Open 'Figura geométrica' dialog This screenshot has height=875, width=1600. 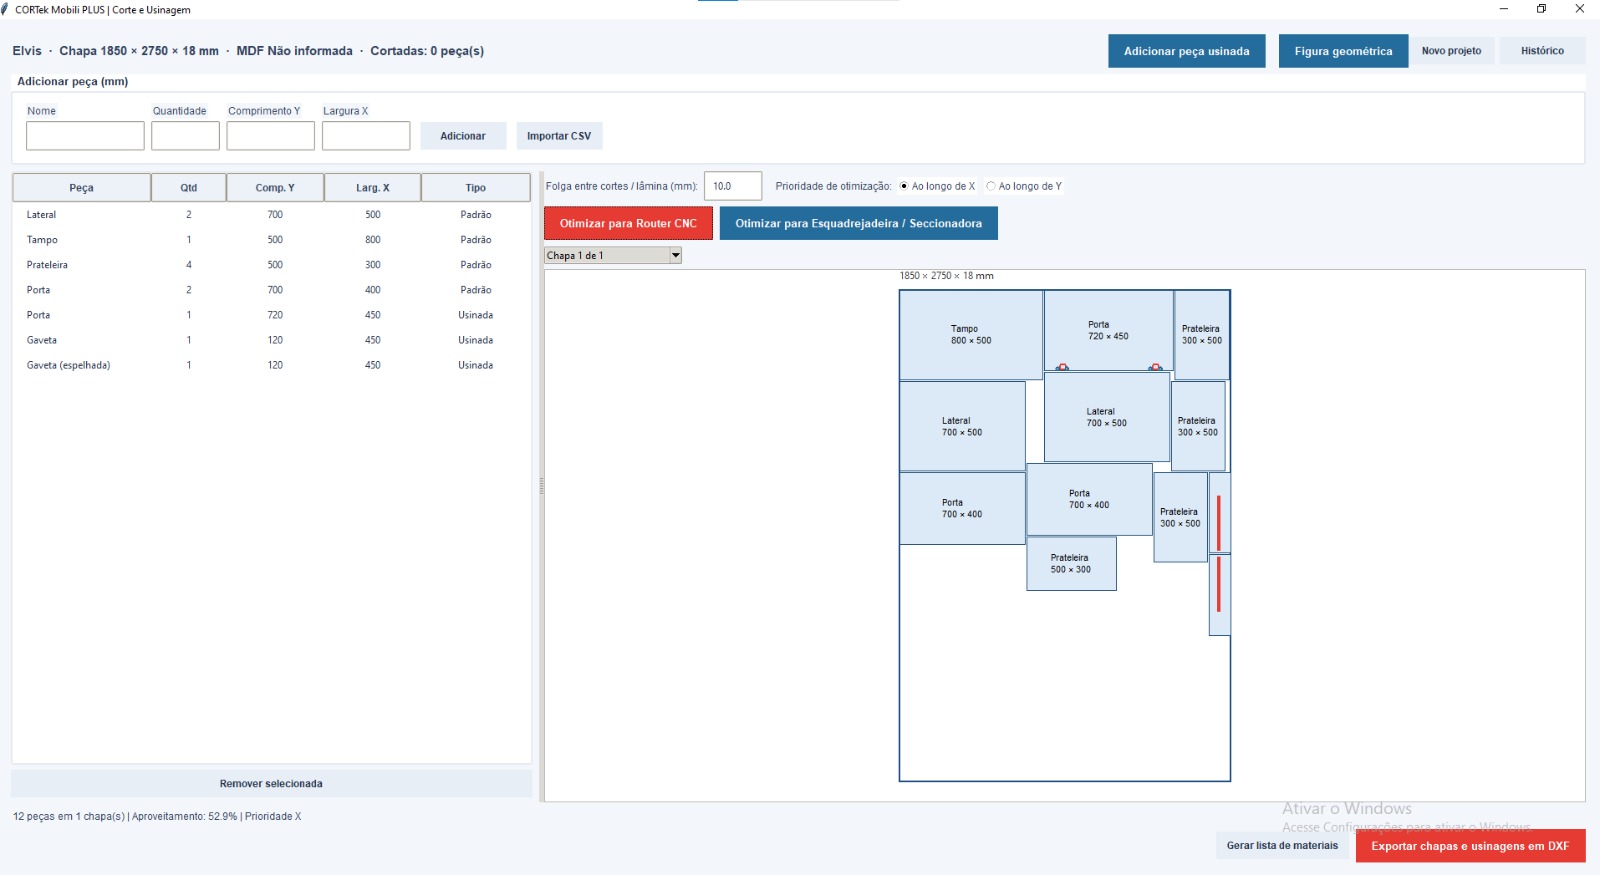coord(1343,51)
